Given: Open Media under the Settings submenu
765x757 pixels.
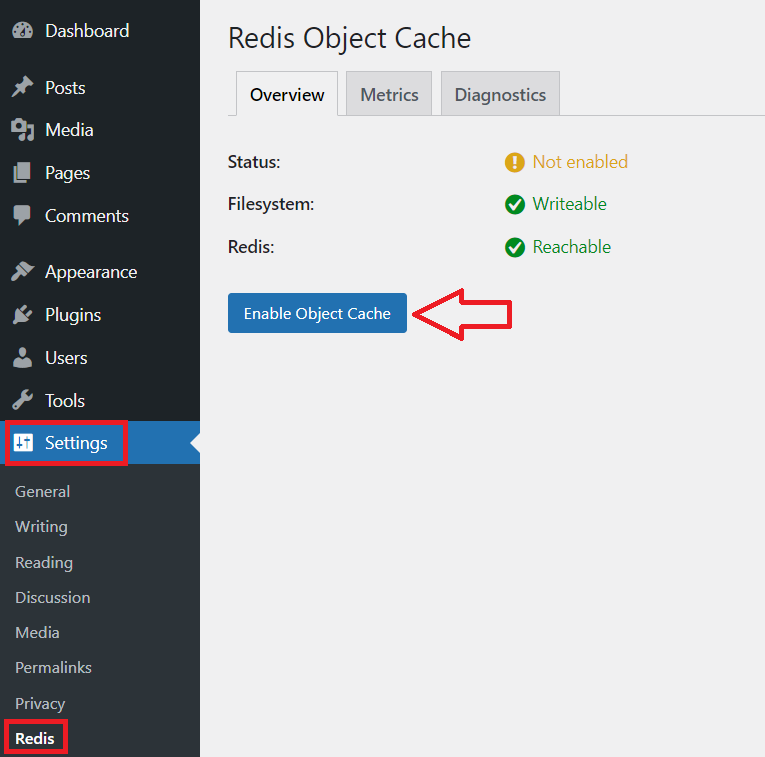Looking at the screenshot, I should 37,633.
